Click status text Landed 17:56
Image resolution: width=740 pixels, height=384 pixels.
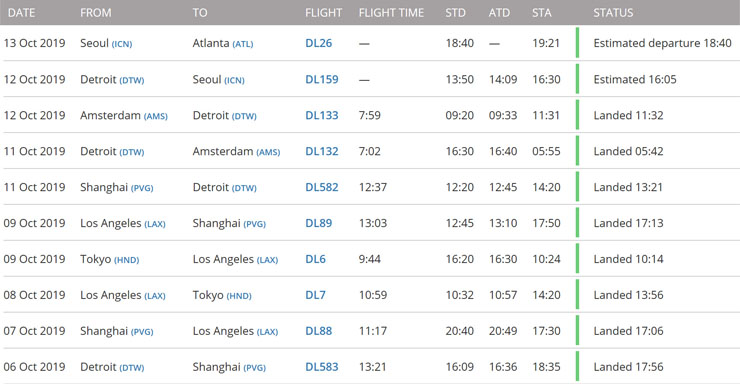point(628,367)
